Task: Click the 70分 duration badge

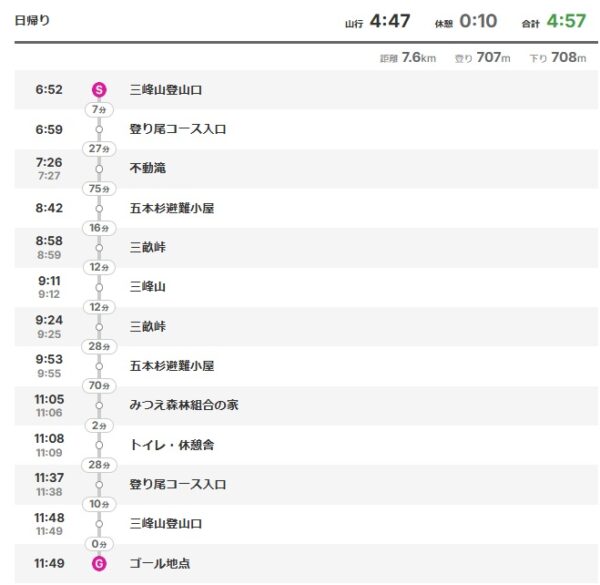Action: tap(98, 385)
